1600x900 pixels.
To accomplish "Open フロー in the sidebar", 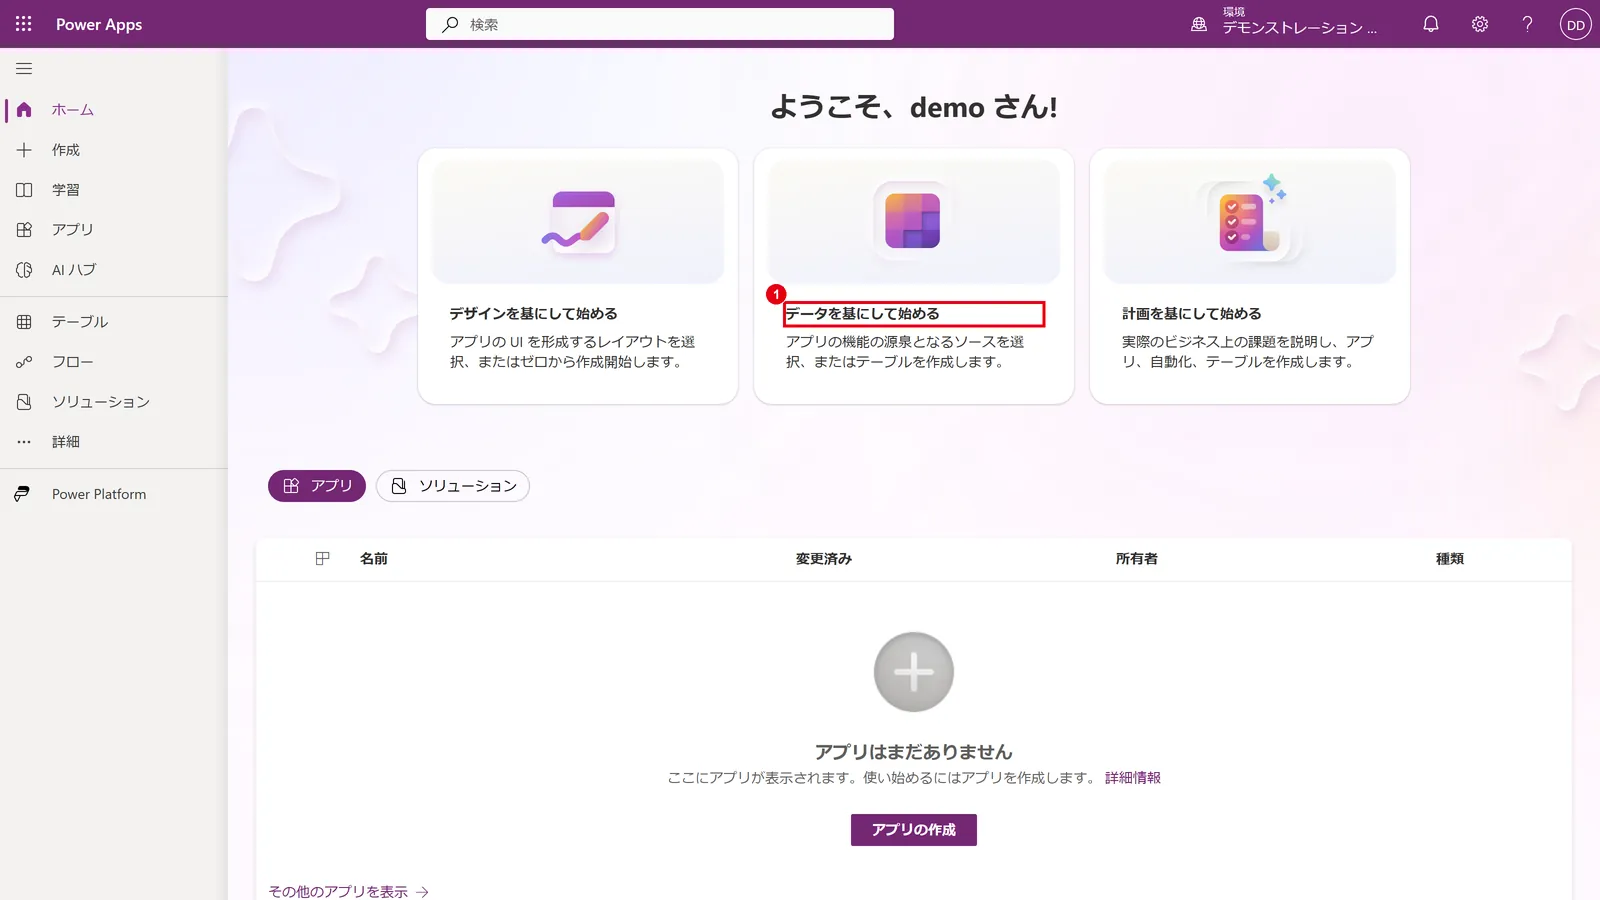I will 73,362.
